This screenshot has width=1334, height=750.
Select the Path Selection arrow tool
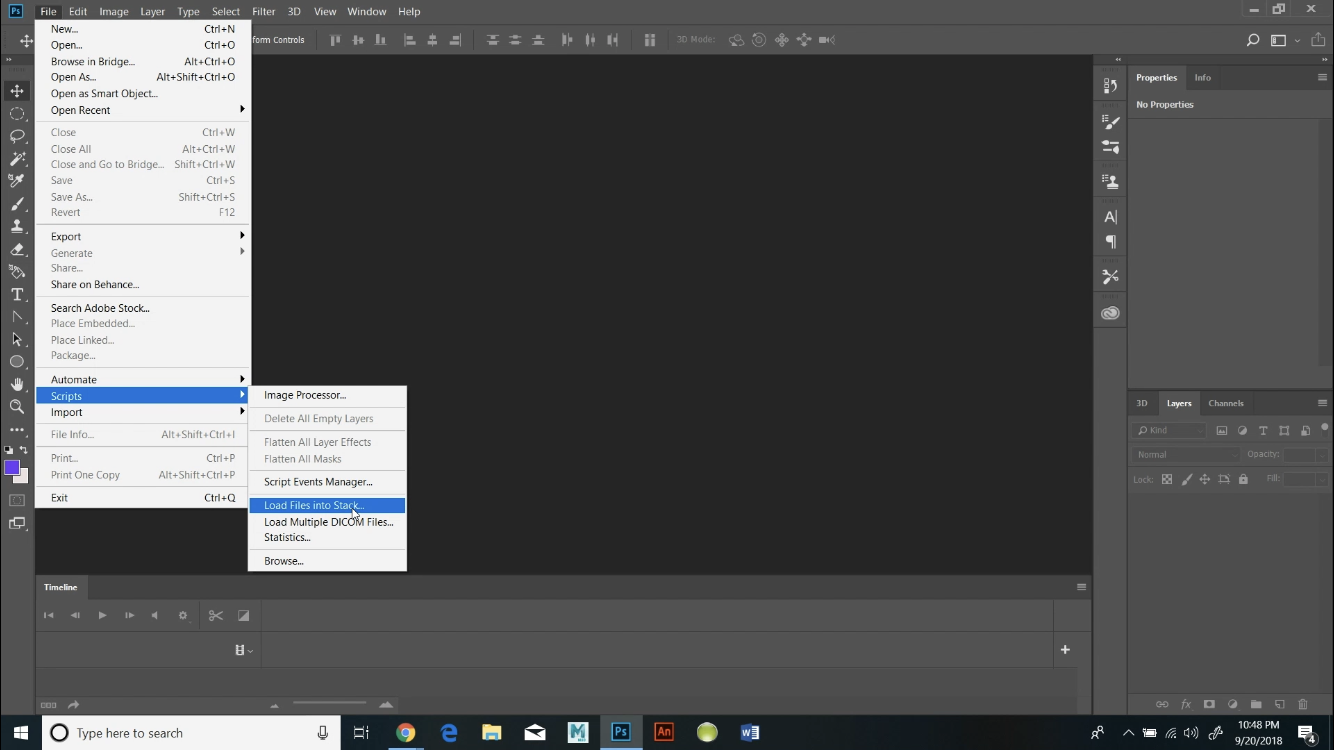click(17, 339)
